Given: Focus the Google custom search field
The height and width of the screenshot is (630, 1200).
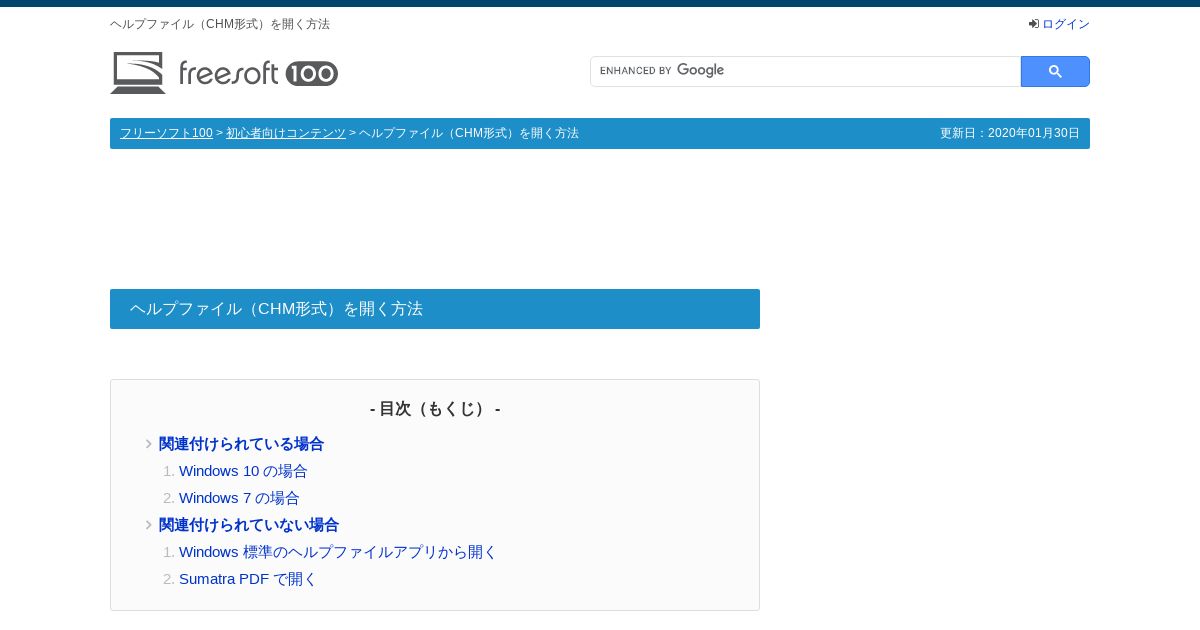Looking at the screenshot, I should click(805, 71).
